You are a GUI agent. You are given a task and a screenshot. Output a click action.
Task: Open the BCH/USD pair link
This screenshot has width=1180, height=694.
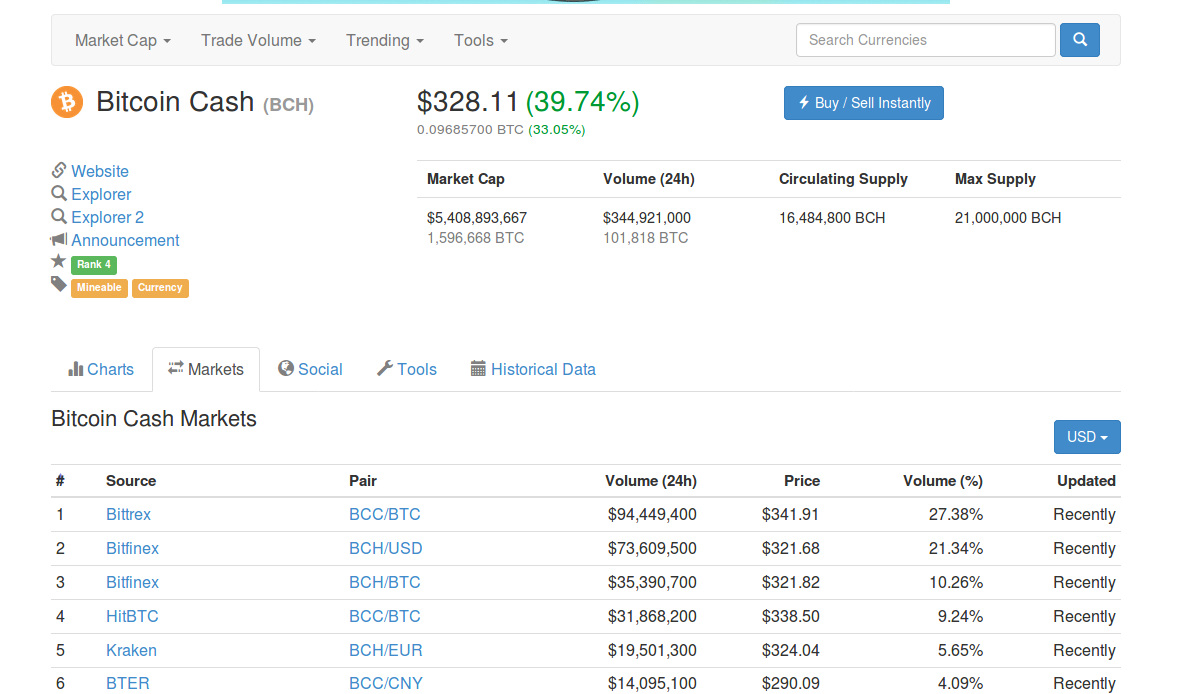coord(385,549)
